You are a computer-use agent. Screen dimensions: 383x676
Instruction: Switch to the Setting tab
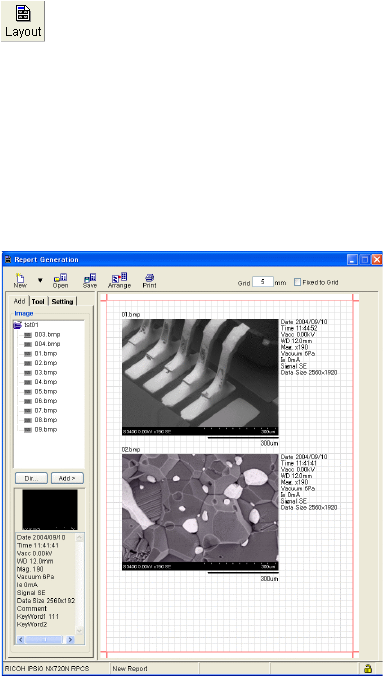pos(62,302)
